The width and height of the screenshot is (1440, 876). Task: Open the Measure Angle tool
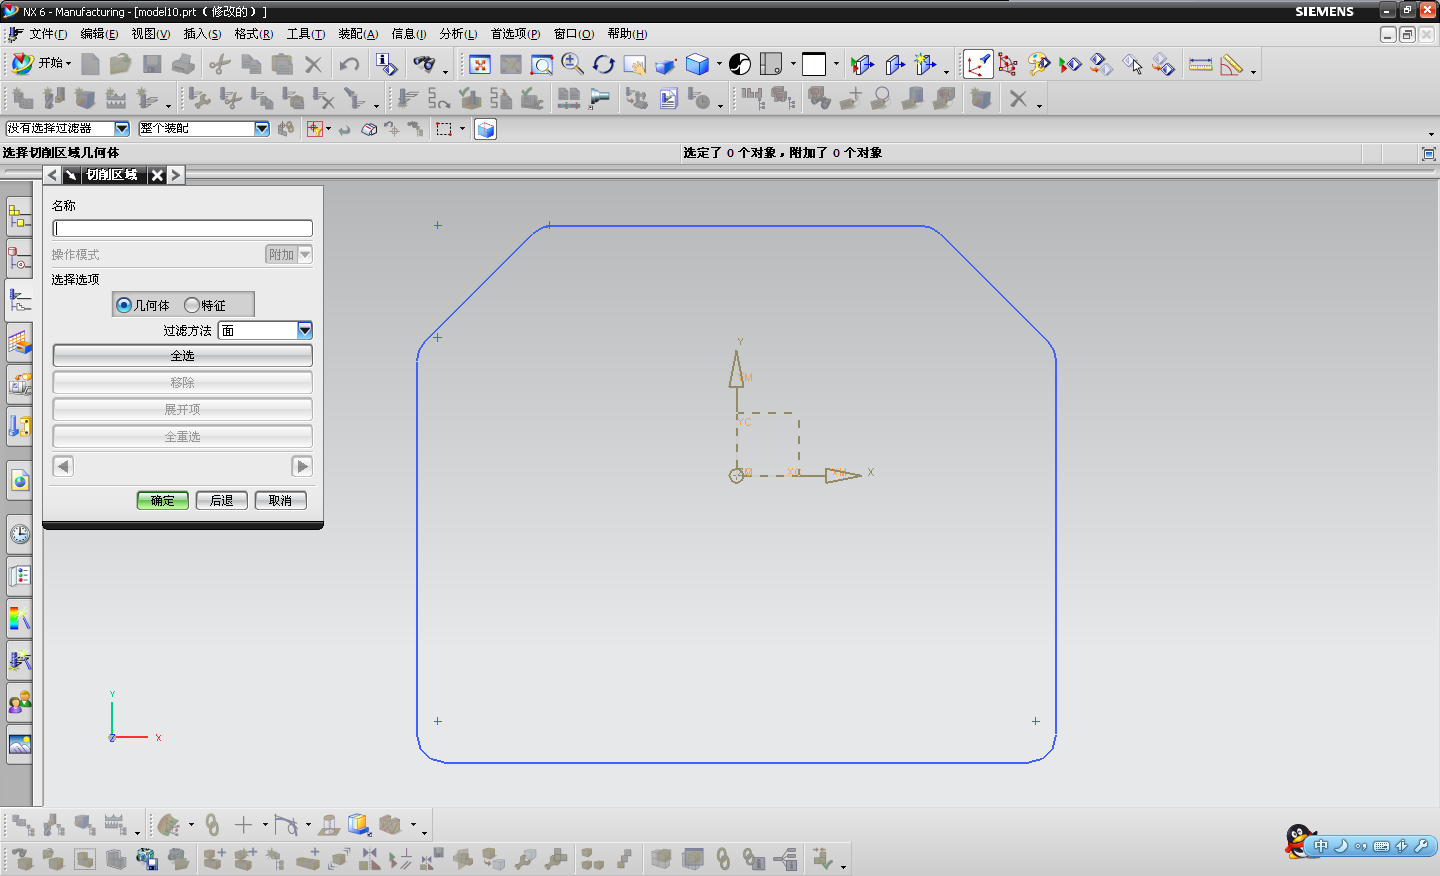tap(1232, 65)
